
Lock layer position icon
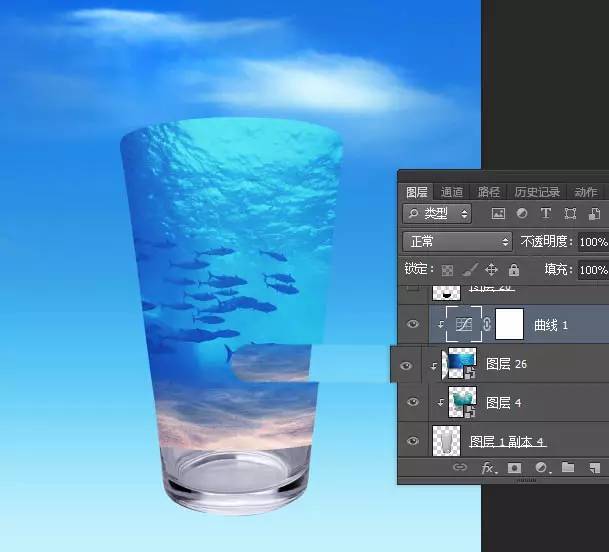pos(491,270)
